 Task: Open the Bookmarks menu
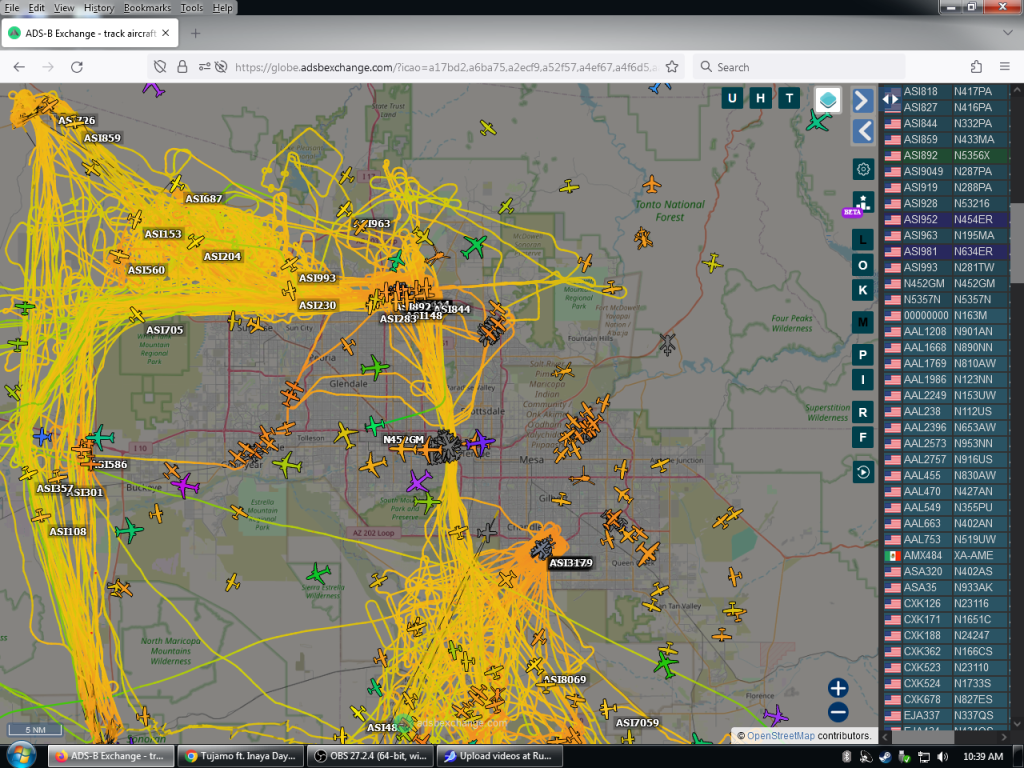[x=147, y=8]
